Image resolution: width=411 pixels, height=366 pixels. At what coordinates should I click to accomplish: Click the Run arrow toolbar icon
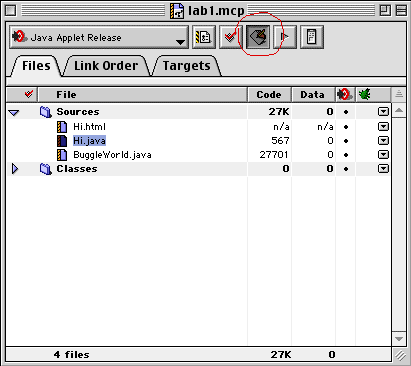coord(285,37)
